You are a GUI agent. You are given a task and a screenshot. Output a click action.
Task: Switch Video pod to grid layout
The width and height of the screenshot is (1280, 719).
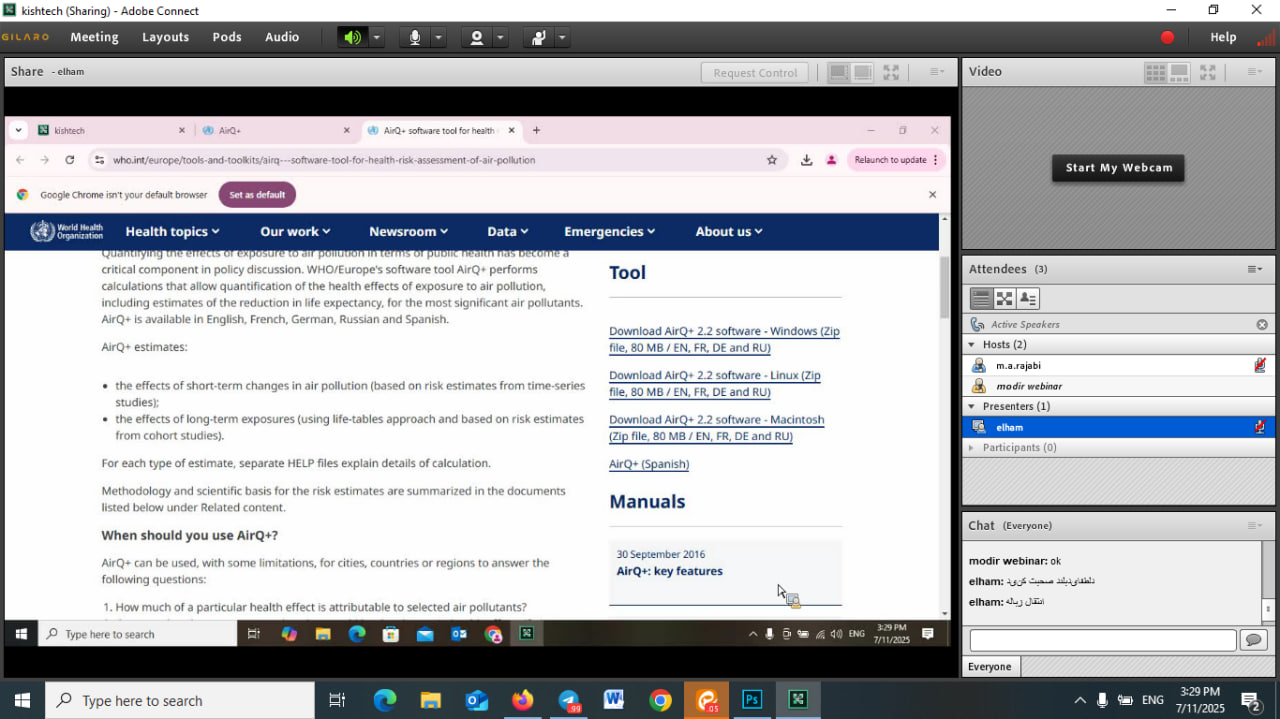pos(1155,72)
